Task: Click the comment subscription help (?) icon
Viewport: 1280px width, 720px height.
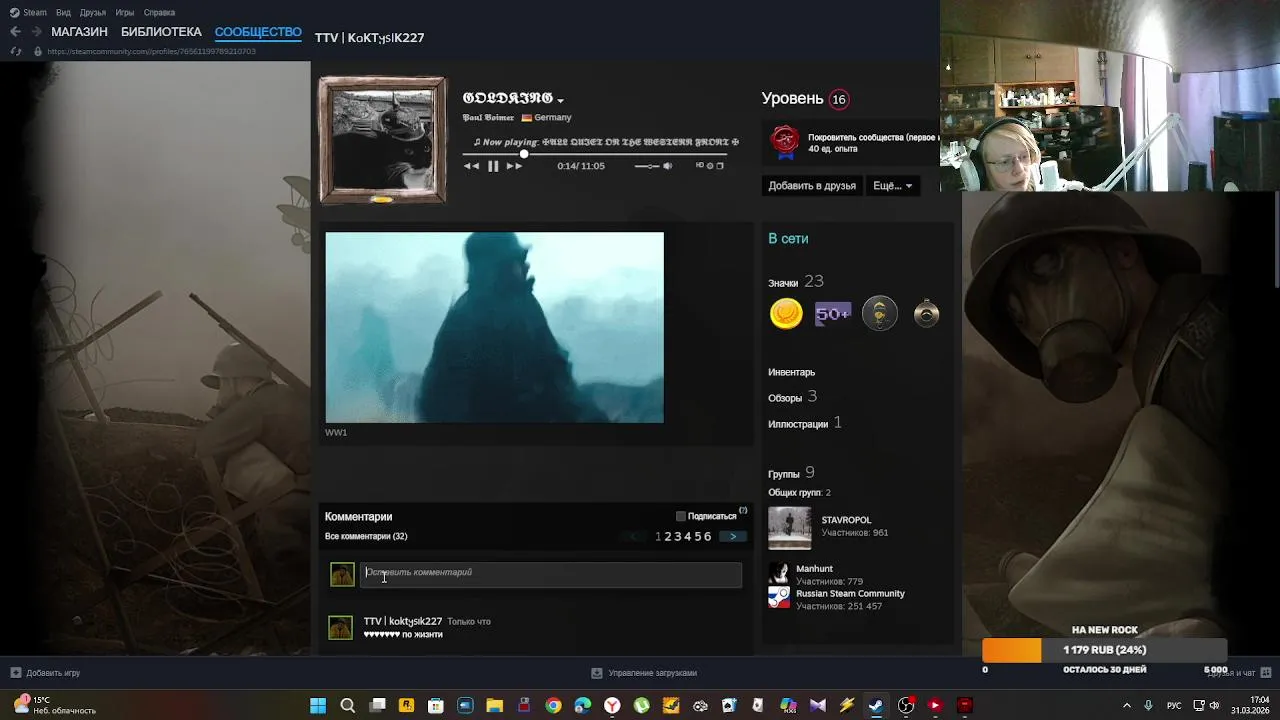Action: 743,511
